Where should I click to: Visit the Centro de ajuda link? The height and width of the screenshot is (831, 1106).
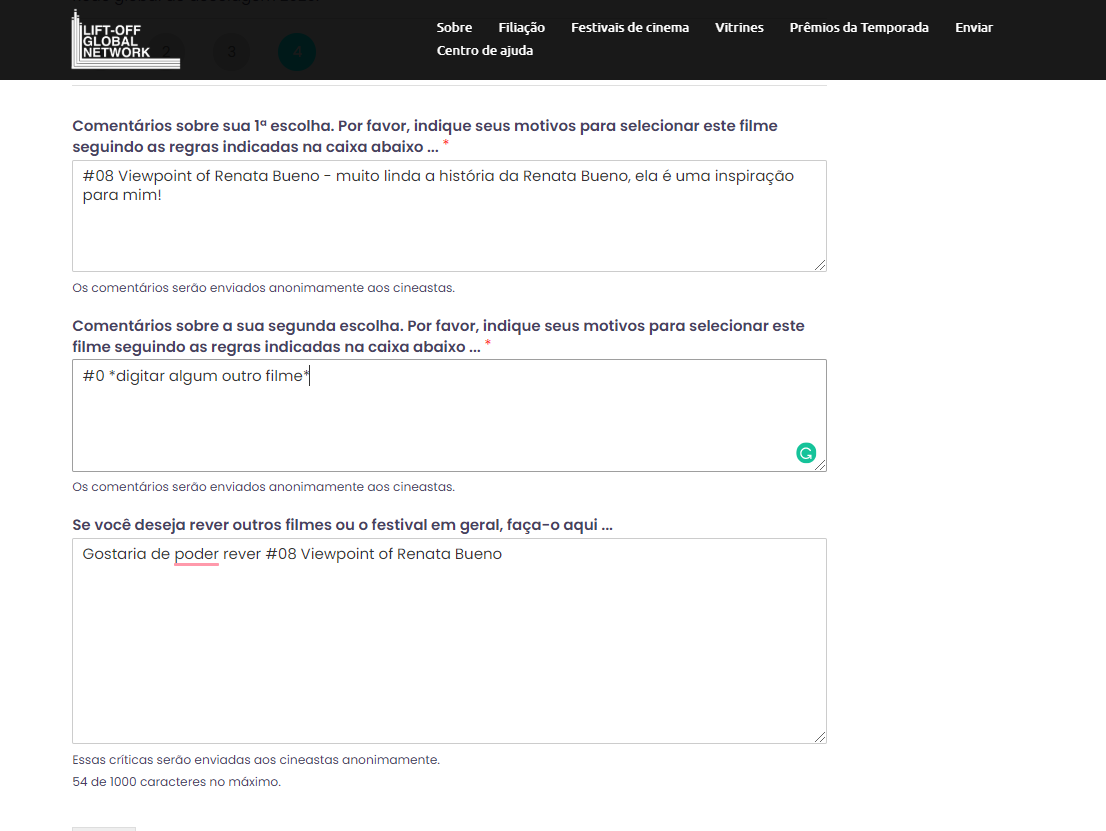(x=484, y=50)
